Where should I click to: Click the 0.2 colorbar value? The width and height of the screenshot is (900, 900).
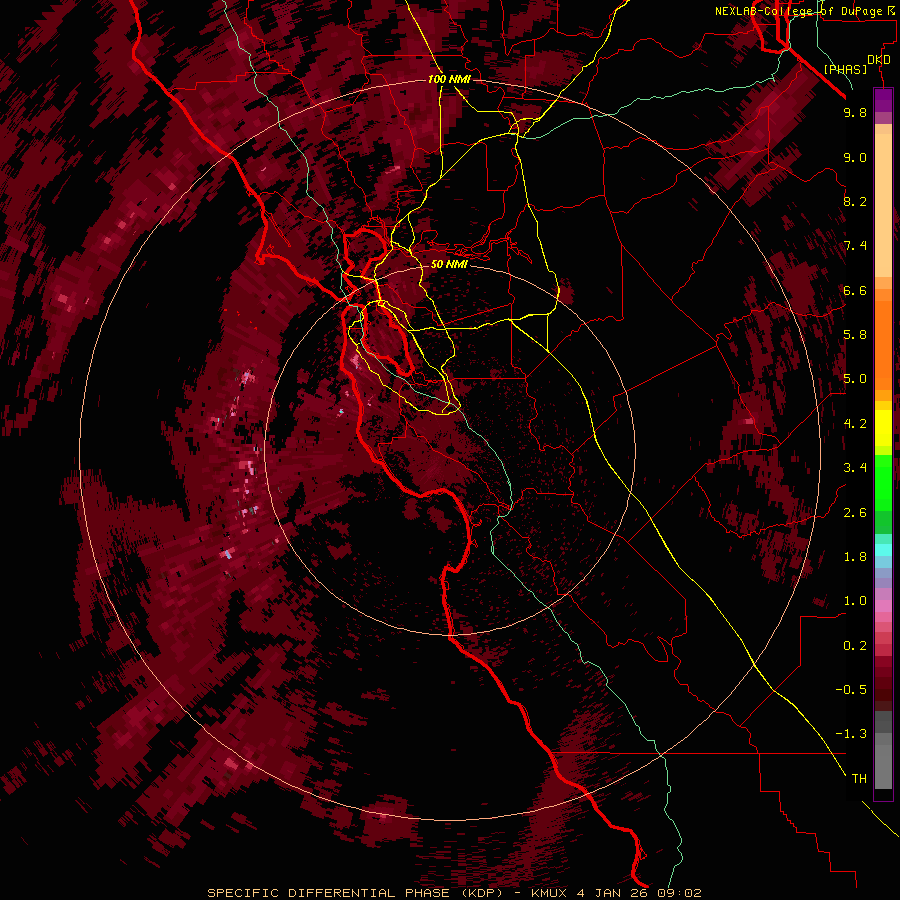pyautogui.click(x=855, y=646)
